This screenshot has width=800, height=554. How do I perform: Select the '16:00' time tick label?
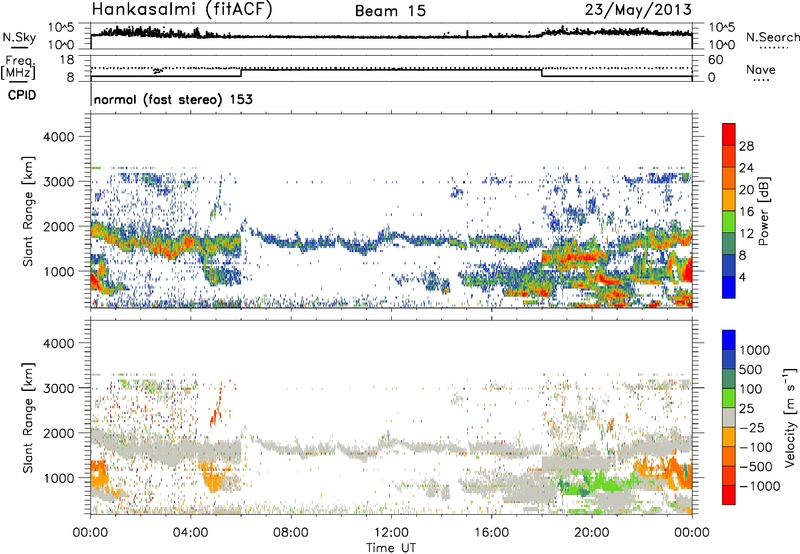(x=491, y=533)
